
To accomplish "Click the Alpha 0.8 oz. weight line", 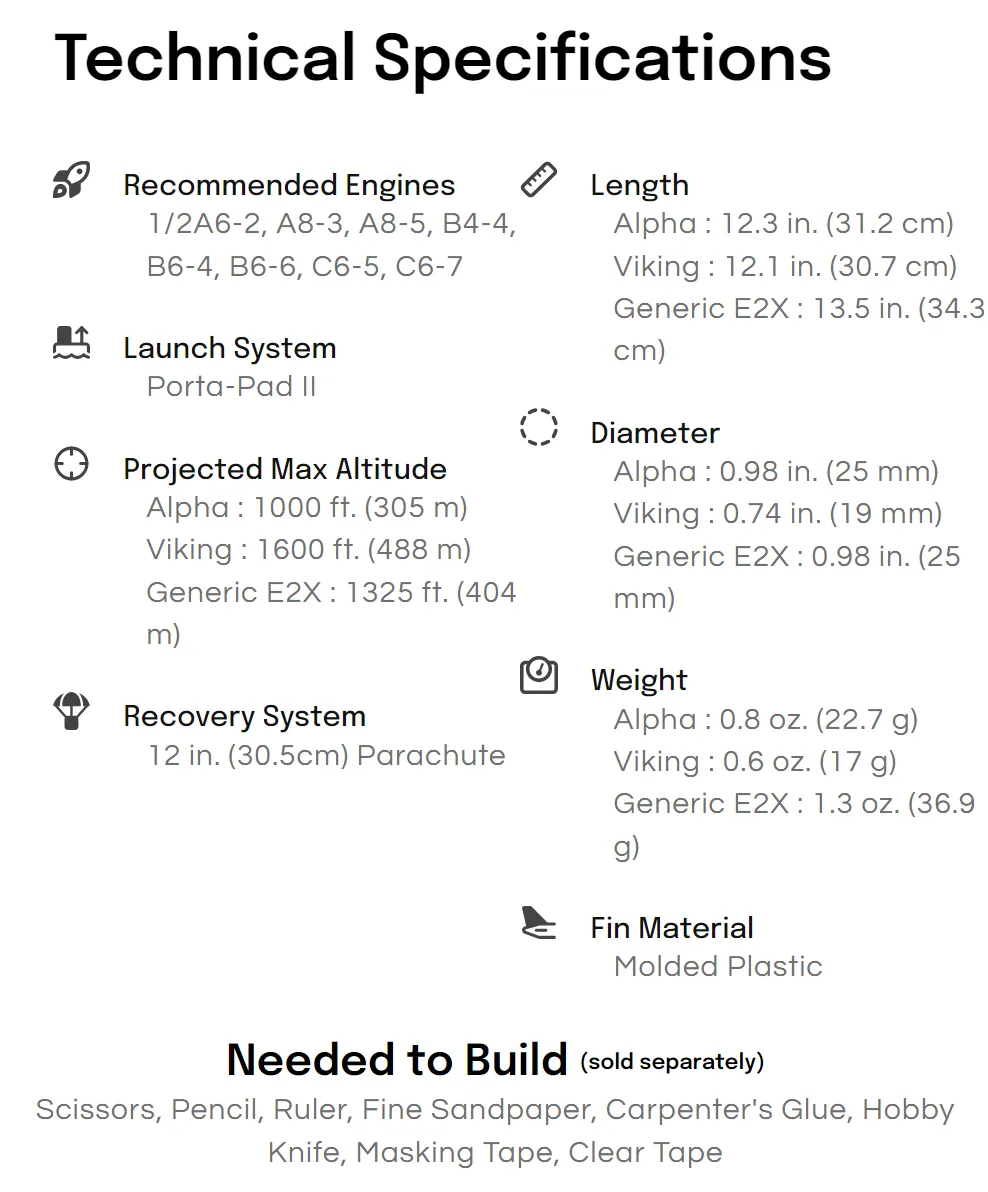I will pyautogui.click(x=766, y=719).
